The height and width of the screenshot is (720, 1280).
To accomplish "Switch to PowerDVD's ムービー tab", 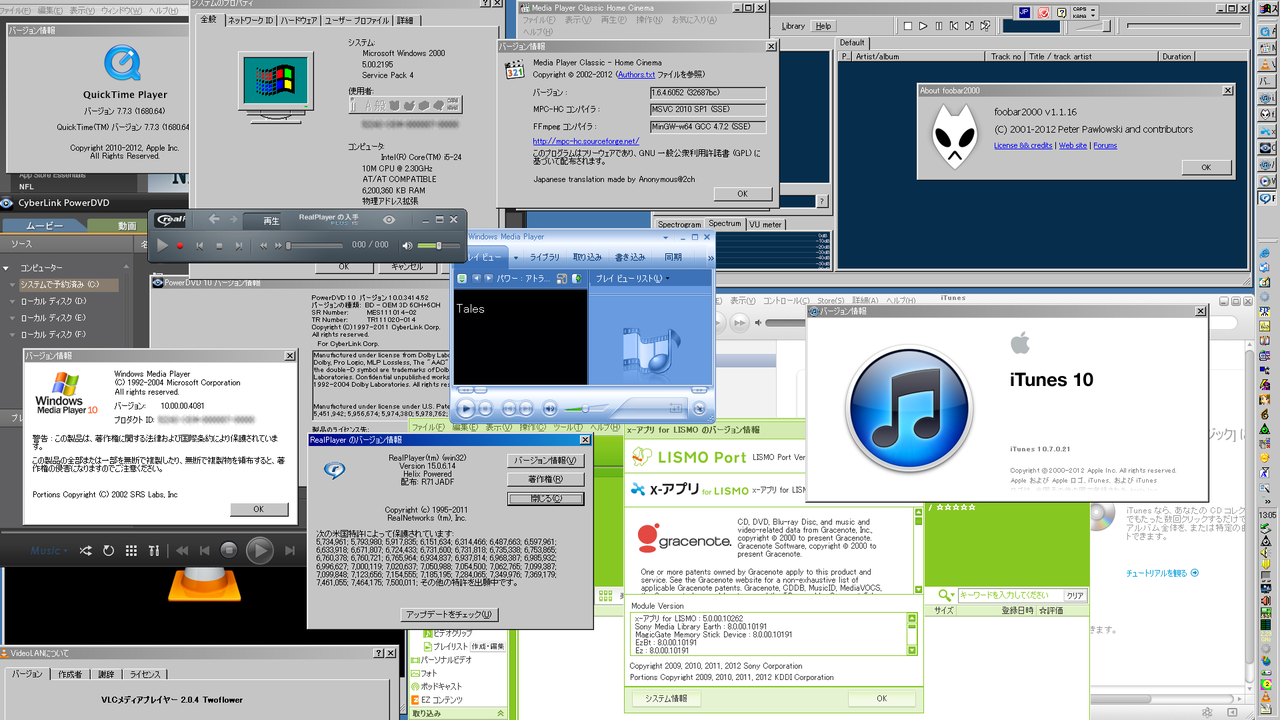I will click(x=44, y=226).
